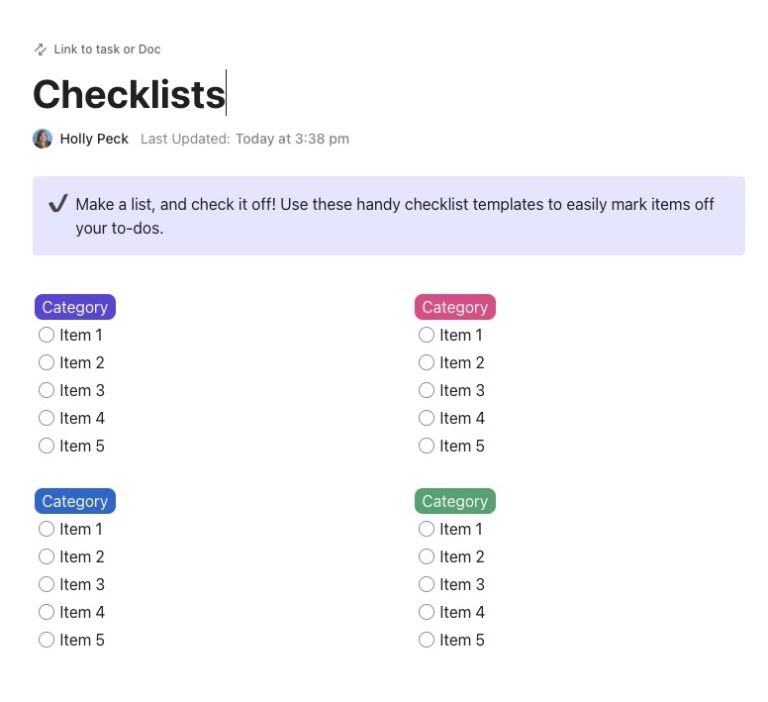The width and height of the screenshot is (768, 702).
Task: Check Item 5 under purple Category
Action: (46, 446)
